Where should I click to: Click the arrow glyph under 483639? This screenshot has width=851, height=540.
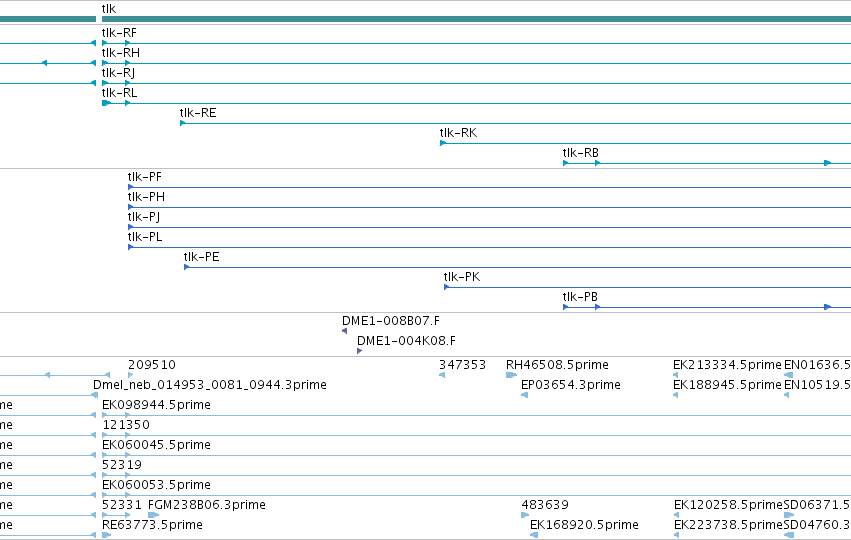pos(525,515)
